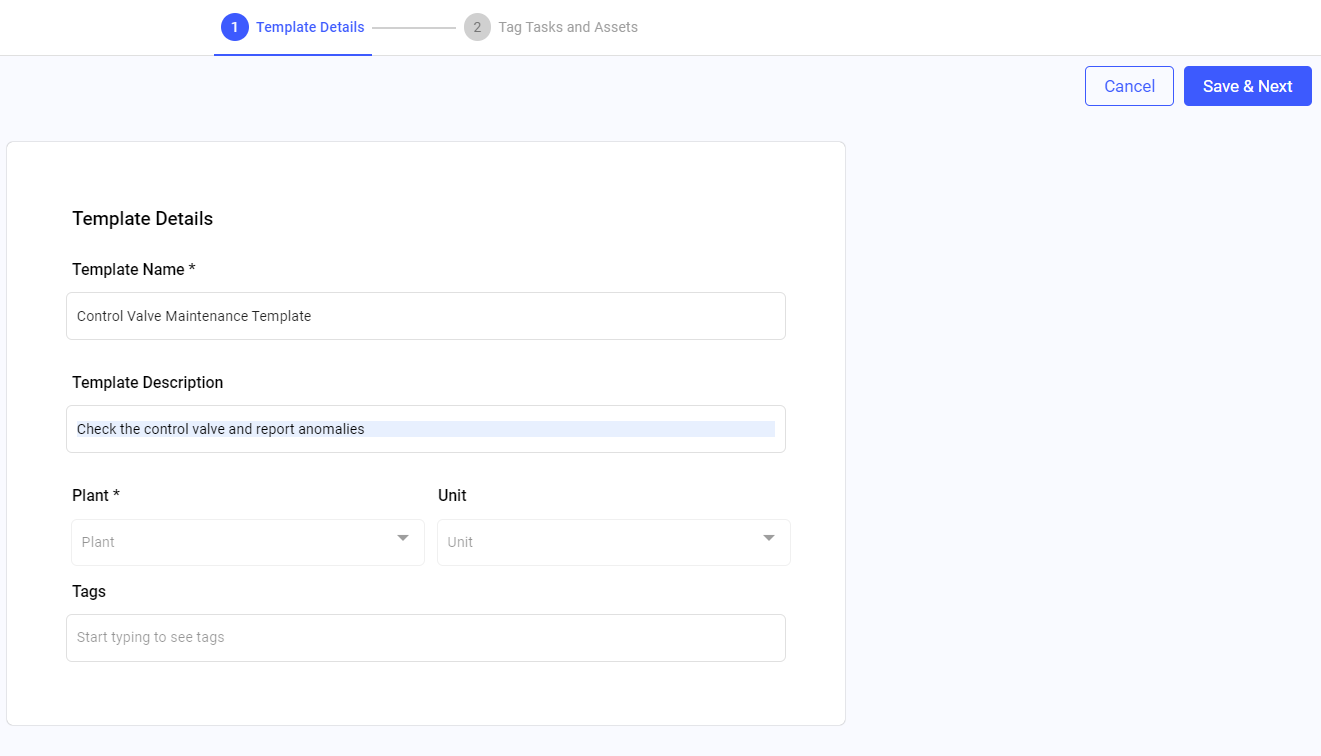Click the Template Details form heading
This screenshot has width=1321, height=756.
[142, 218]
